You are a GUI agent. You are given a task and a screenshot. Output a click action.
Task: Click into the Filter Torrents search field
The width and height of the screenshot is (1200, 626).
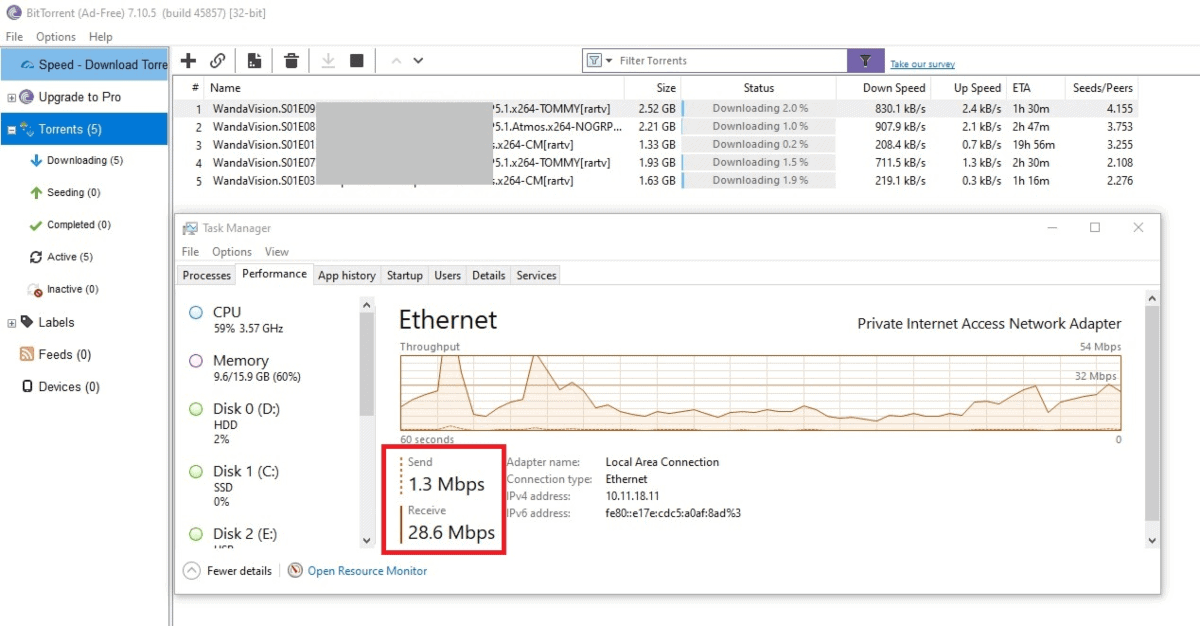coord(730,61)
